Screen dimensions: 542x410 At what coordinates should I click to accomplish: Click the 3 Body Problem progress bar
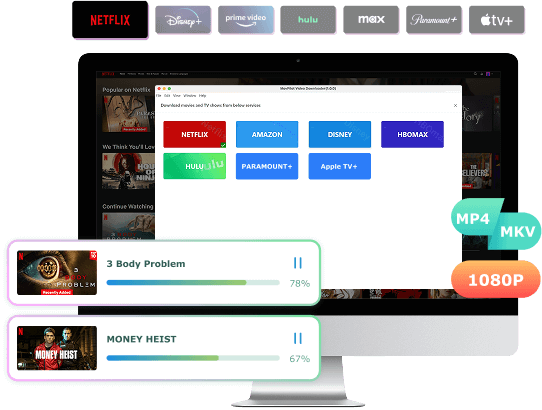(x=193, y=283)
